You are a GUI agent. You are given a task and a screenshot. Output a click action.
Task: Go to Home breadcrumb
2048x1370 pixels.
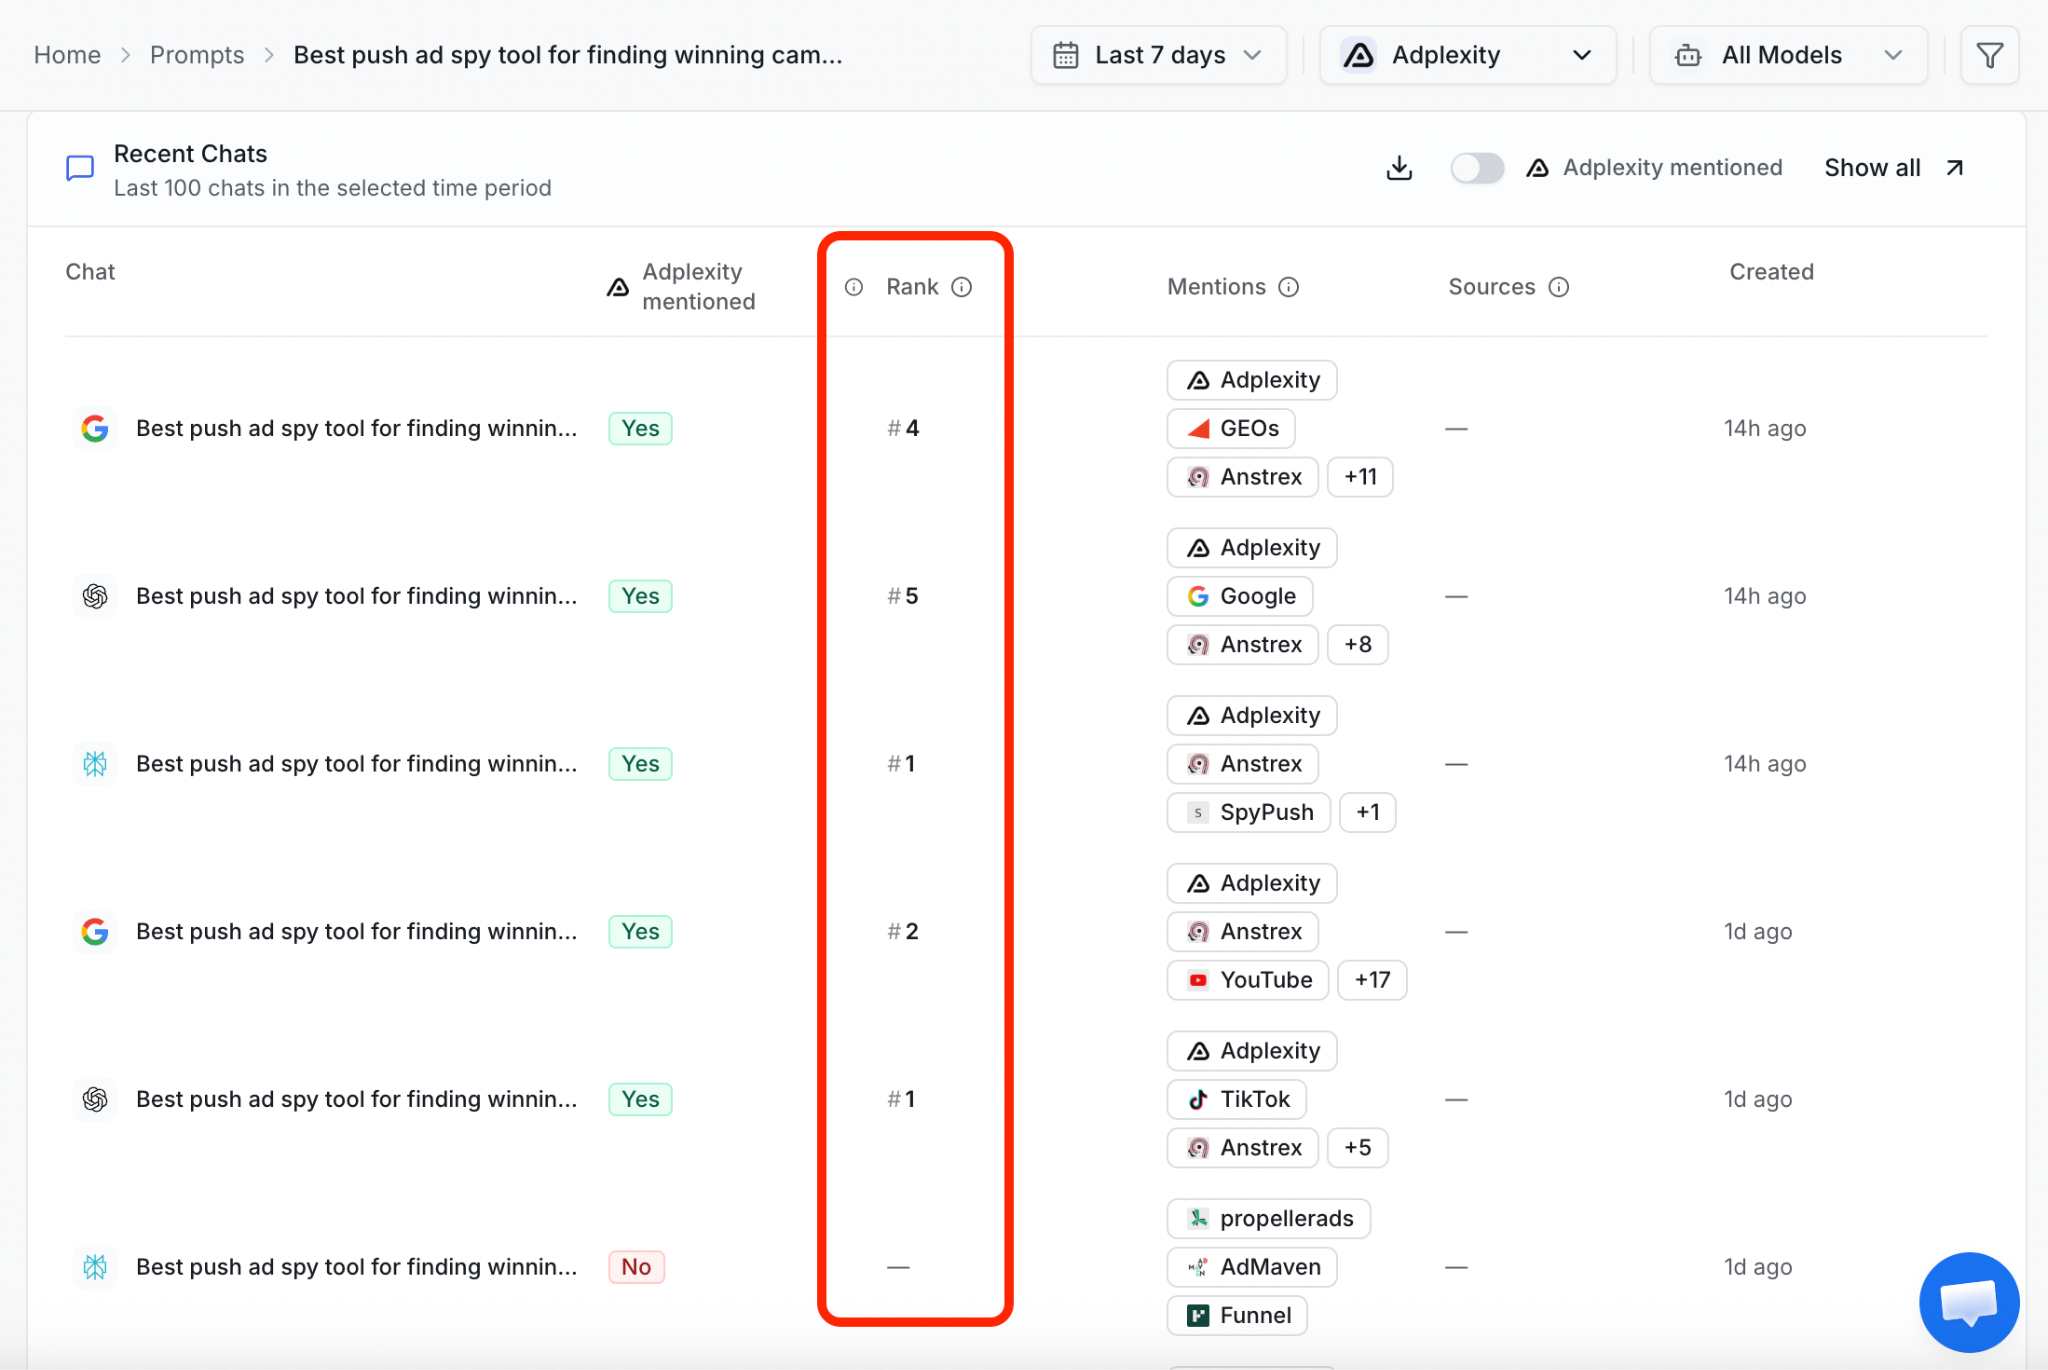67,55
